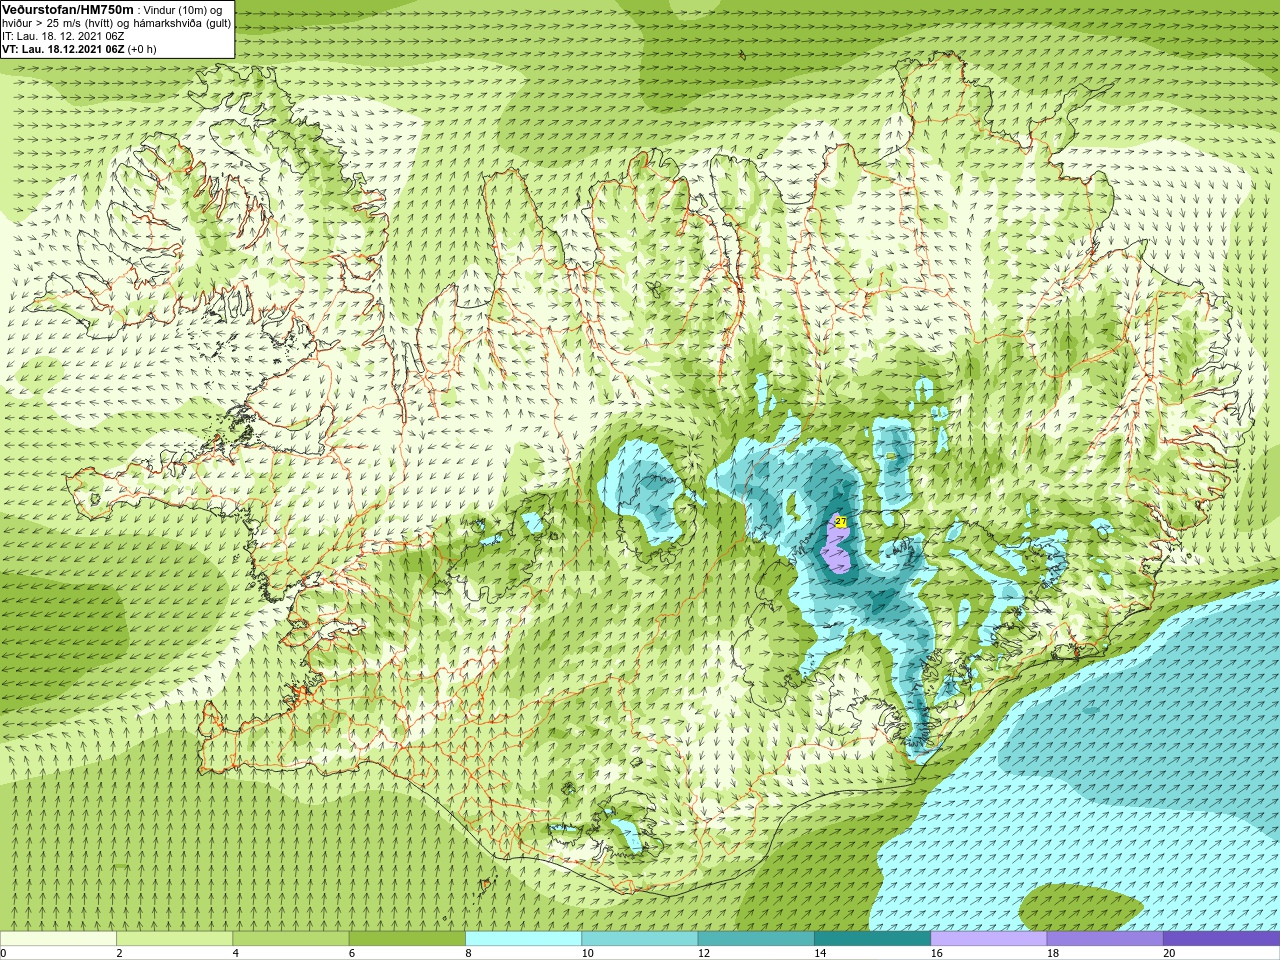The image size is (1280, 960).
Task: Select the 18–20 m/s purple legend swatch
Action: tap(1105, 939)
